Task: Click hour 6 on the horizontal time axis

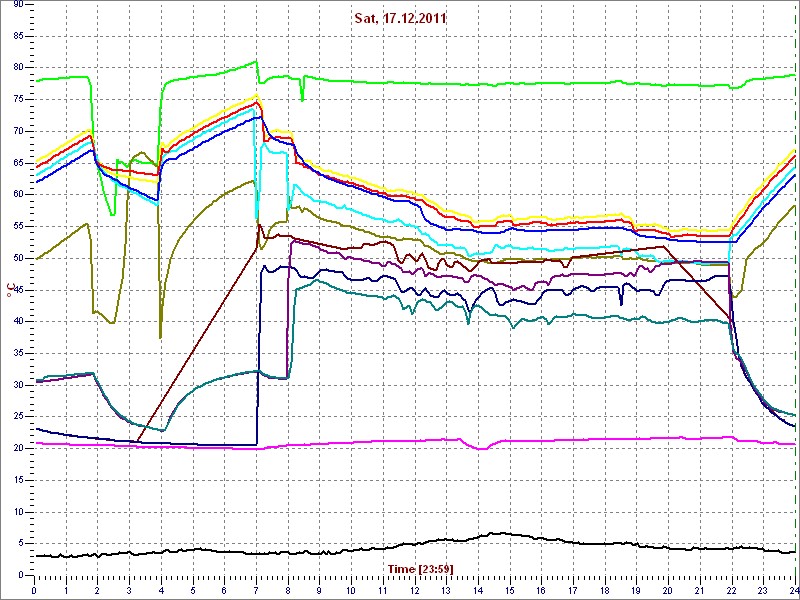Action: (x=224, y=590)
